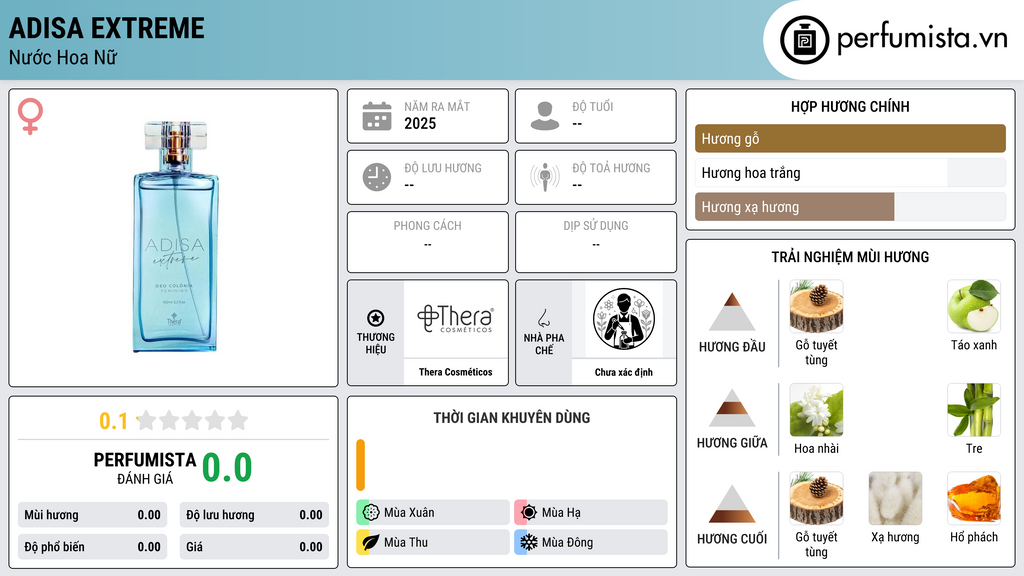Click the Mùa Thu leaf icon

371,542
